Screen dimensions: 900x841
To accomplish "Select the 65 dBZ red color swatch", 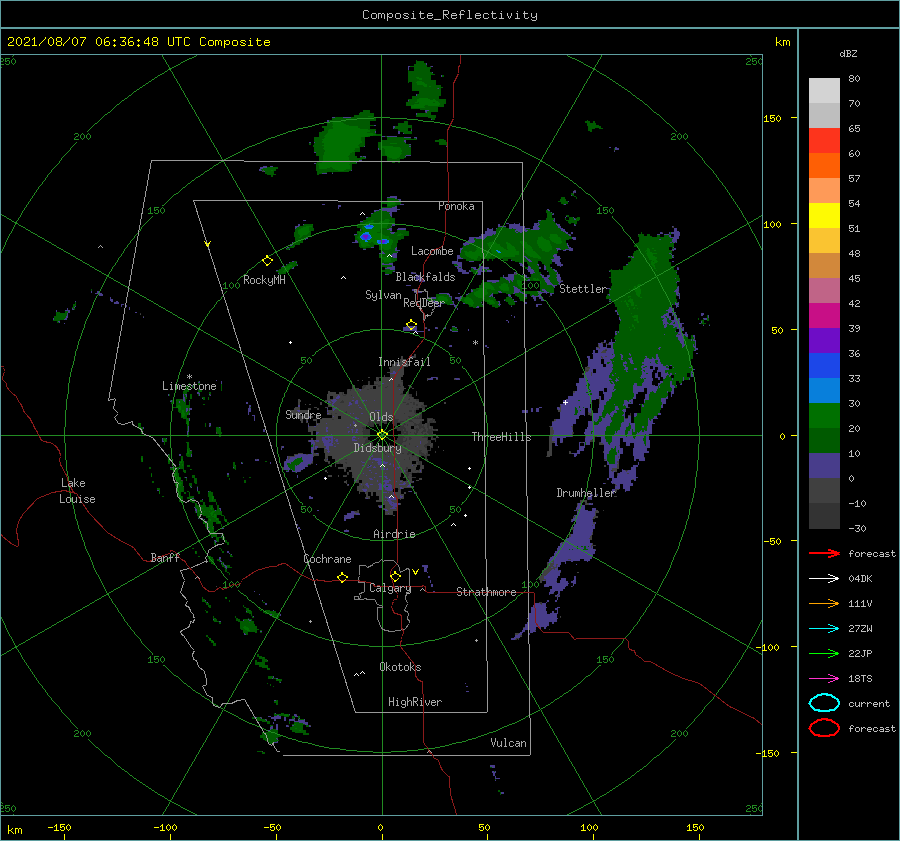I will click(x=824, y=140).
